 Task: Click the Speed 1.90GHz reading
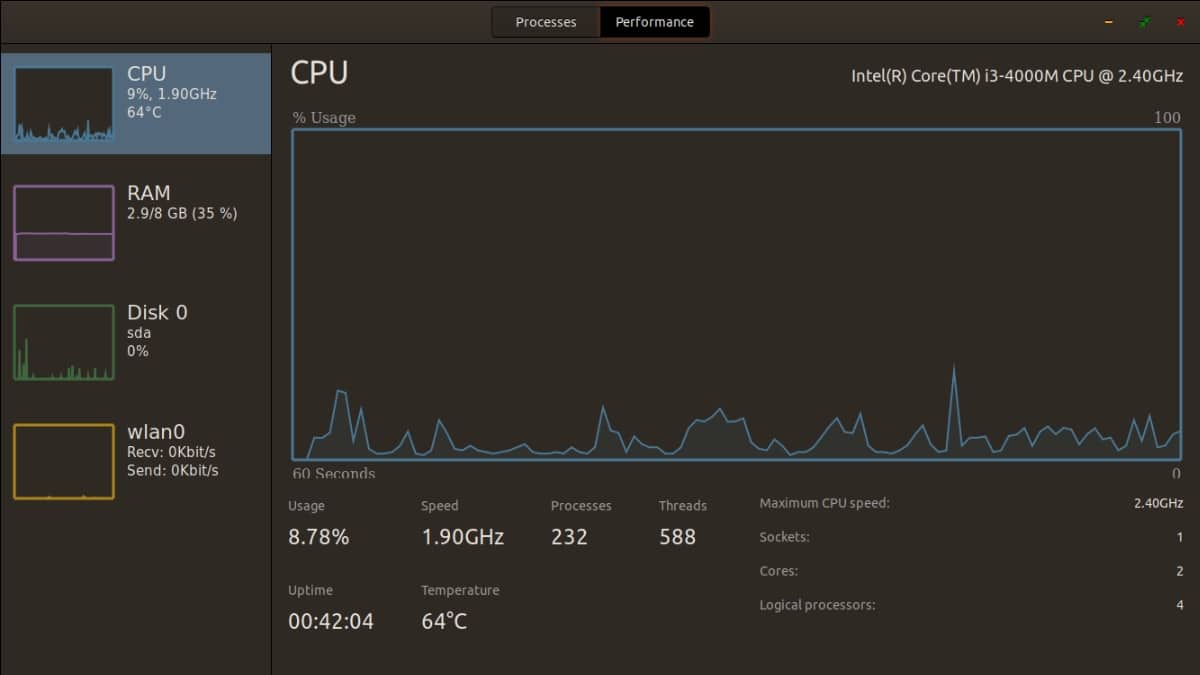point(462,537)
